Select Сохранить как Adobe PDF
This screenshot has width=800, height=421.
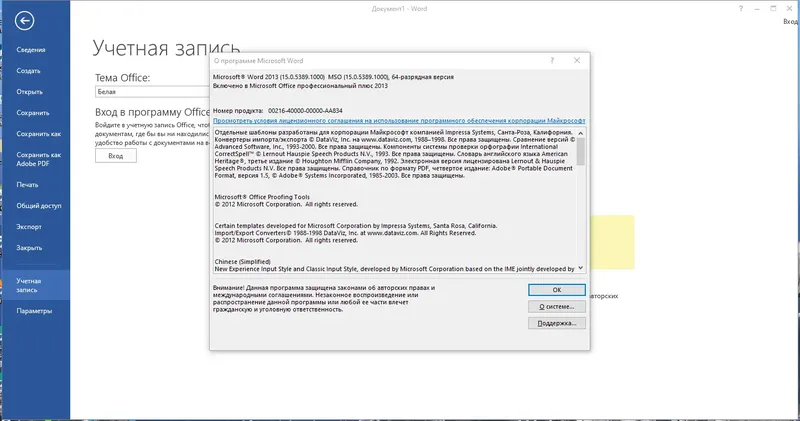coord(38,159)
